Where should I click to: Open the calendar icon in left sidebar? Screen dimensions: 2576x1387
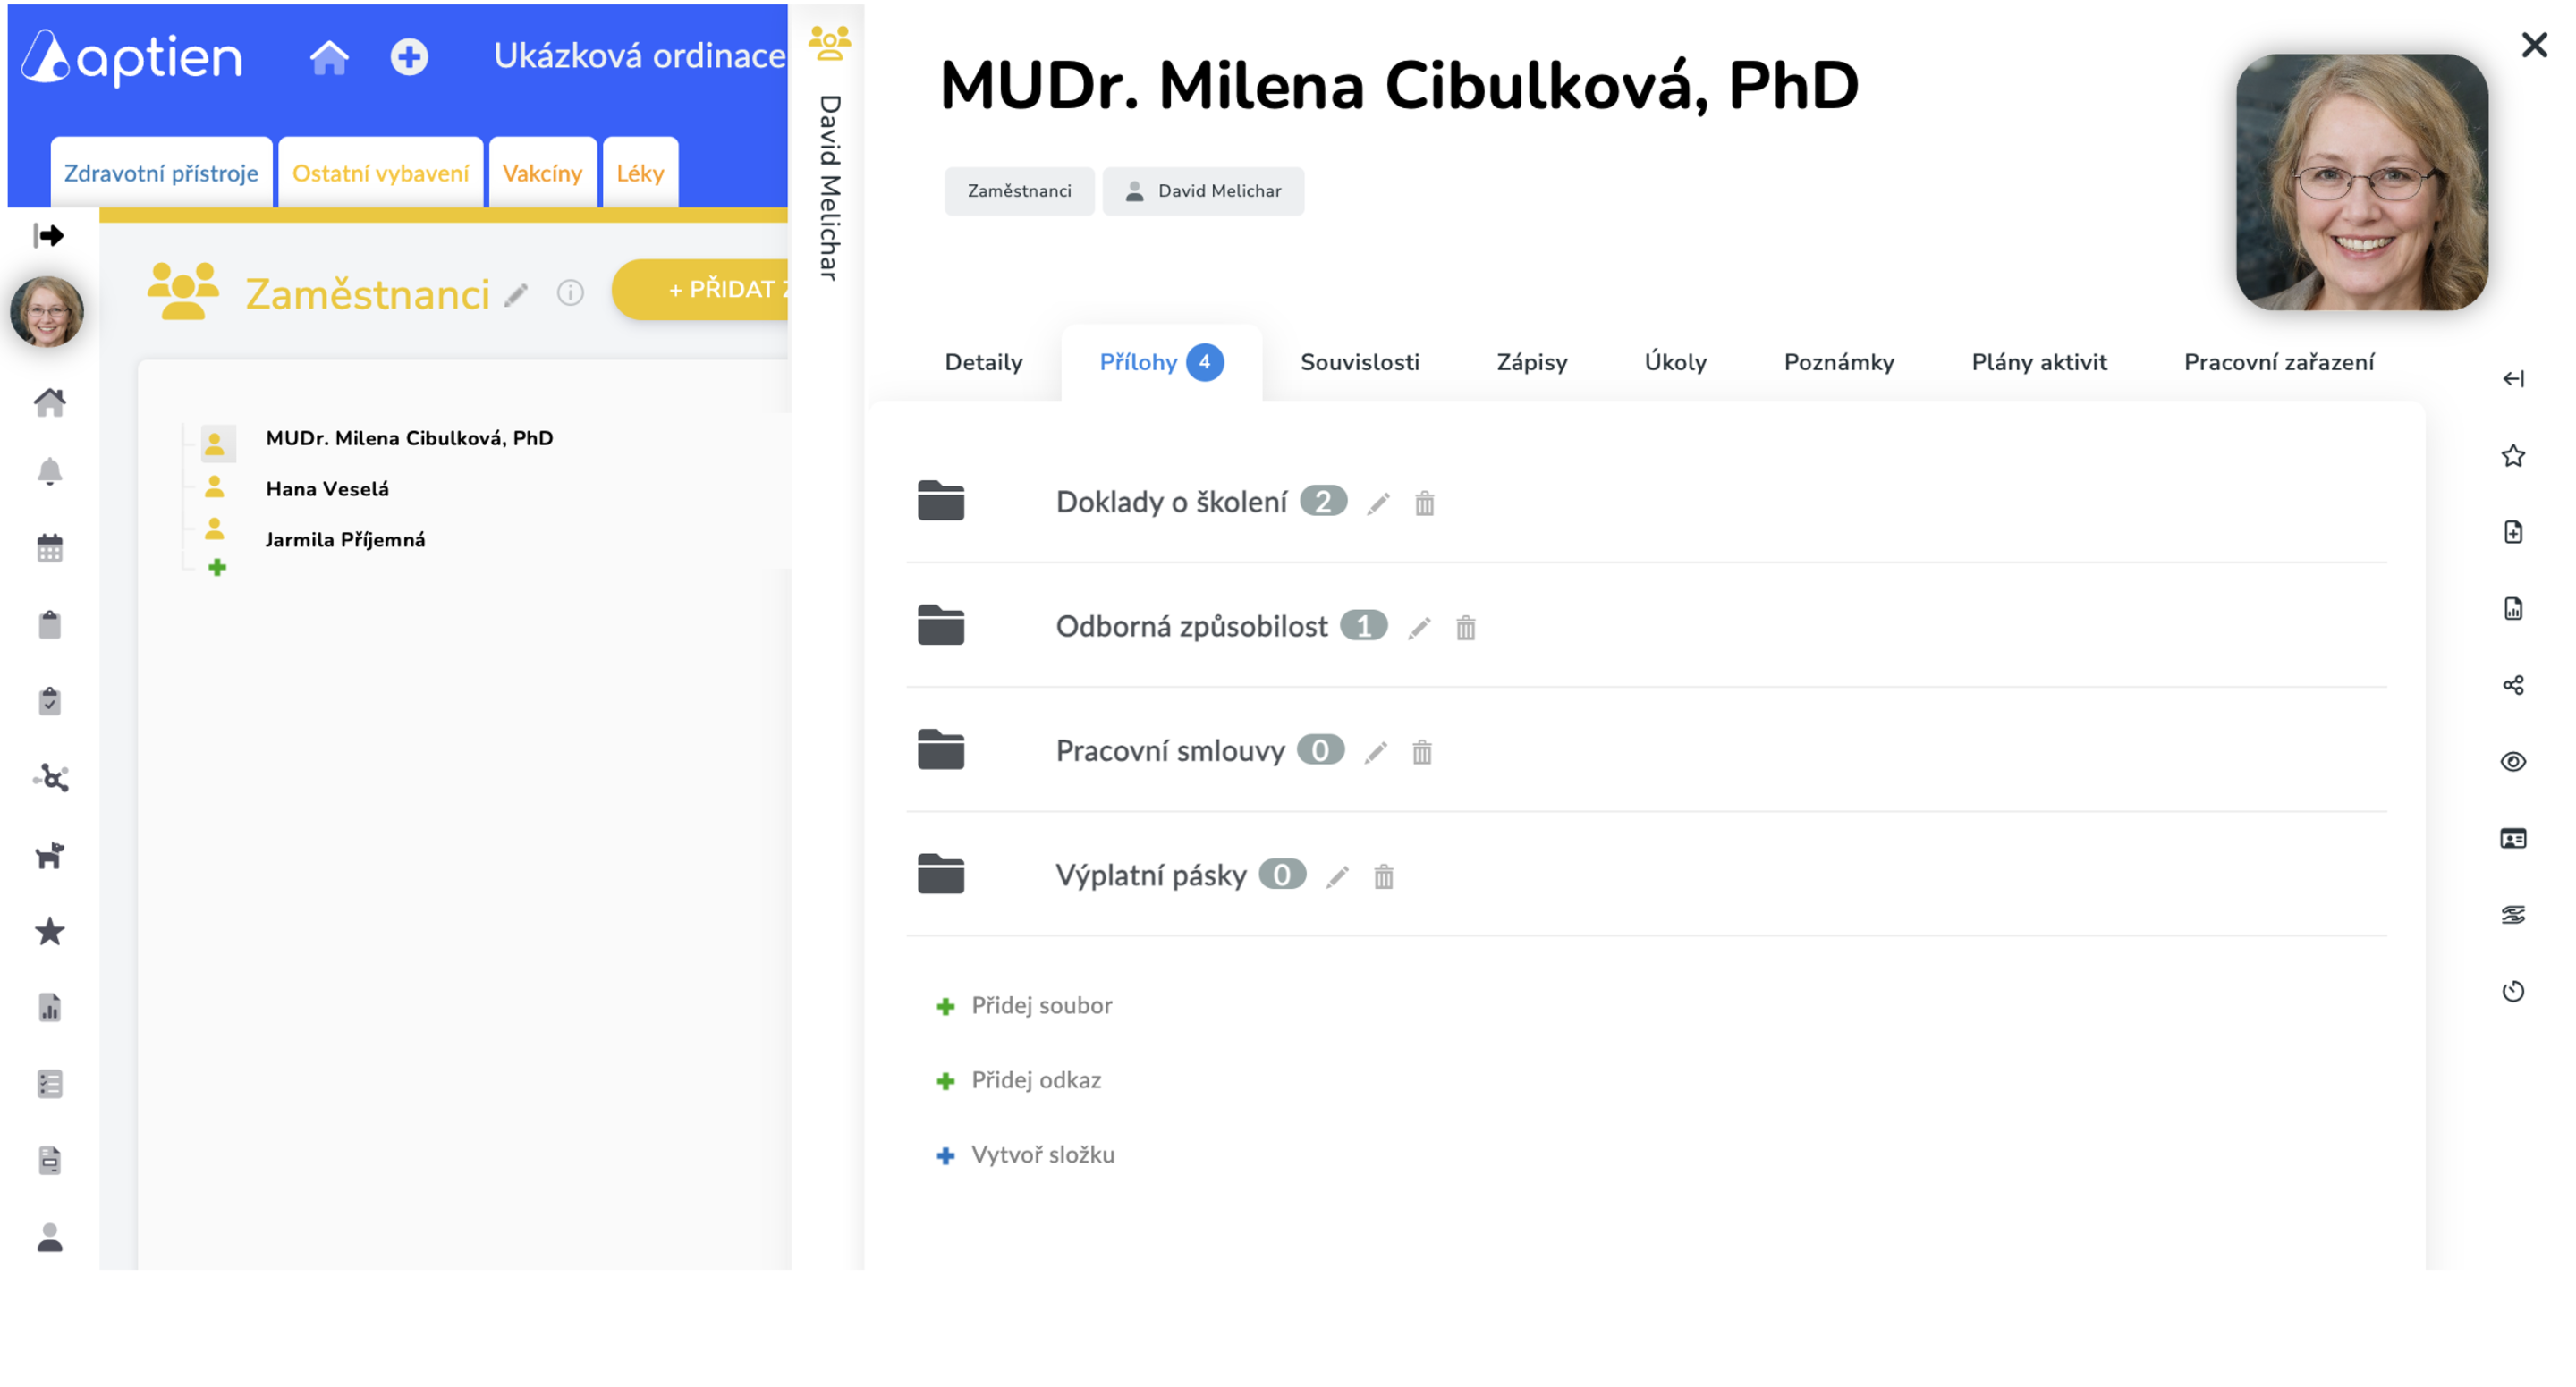pyautogui.click(x=49, y=548)
